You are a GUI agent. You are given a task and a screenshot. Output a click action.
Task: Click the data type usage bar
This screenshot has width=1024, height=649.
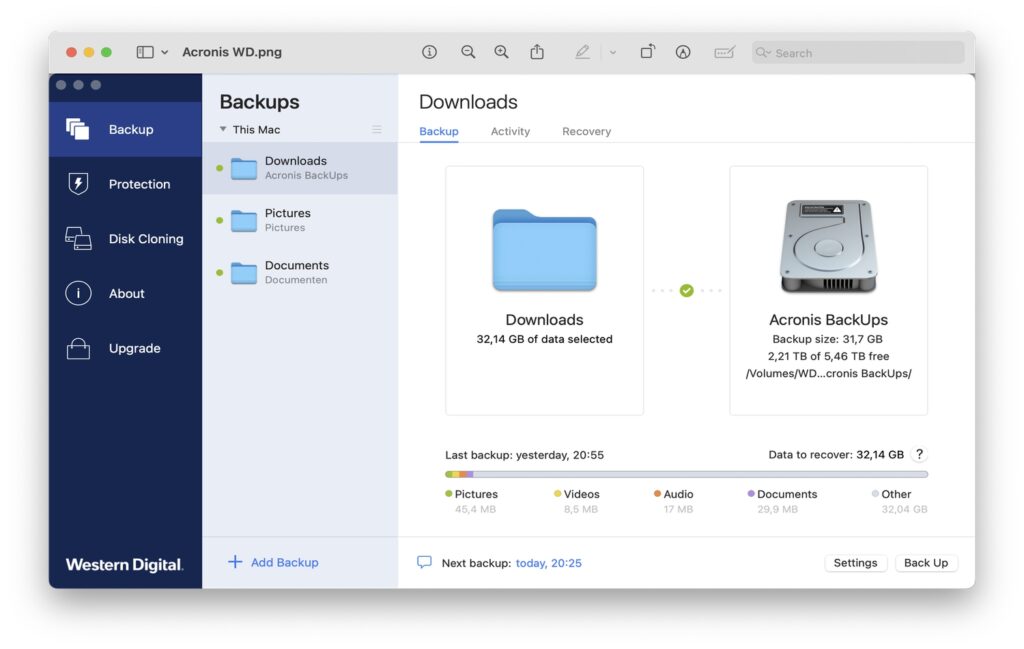(686, 474)
